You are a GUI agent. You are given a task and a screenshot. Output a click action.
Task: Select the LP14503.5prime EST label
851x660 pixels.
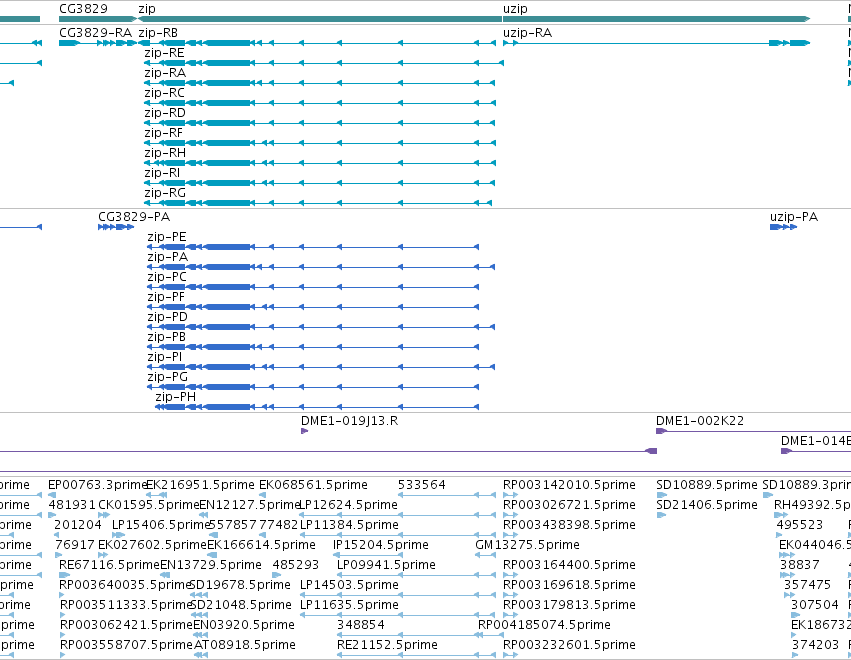(350, 585)
